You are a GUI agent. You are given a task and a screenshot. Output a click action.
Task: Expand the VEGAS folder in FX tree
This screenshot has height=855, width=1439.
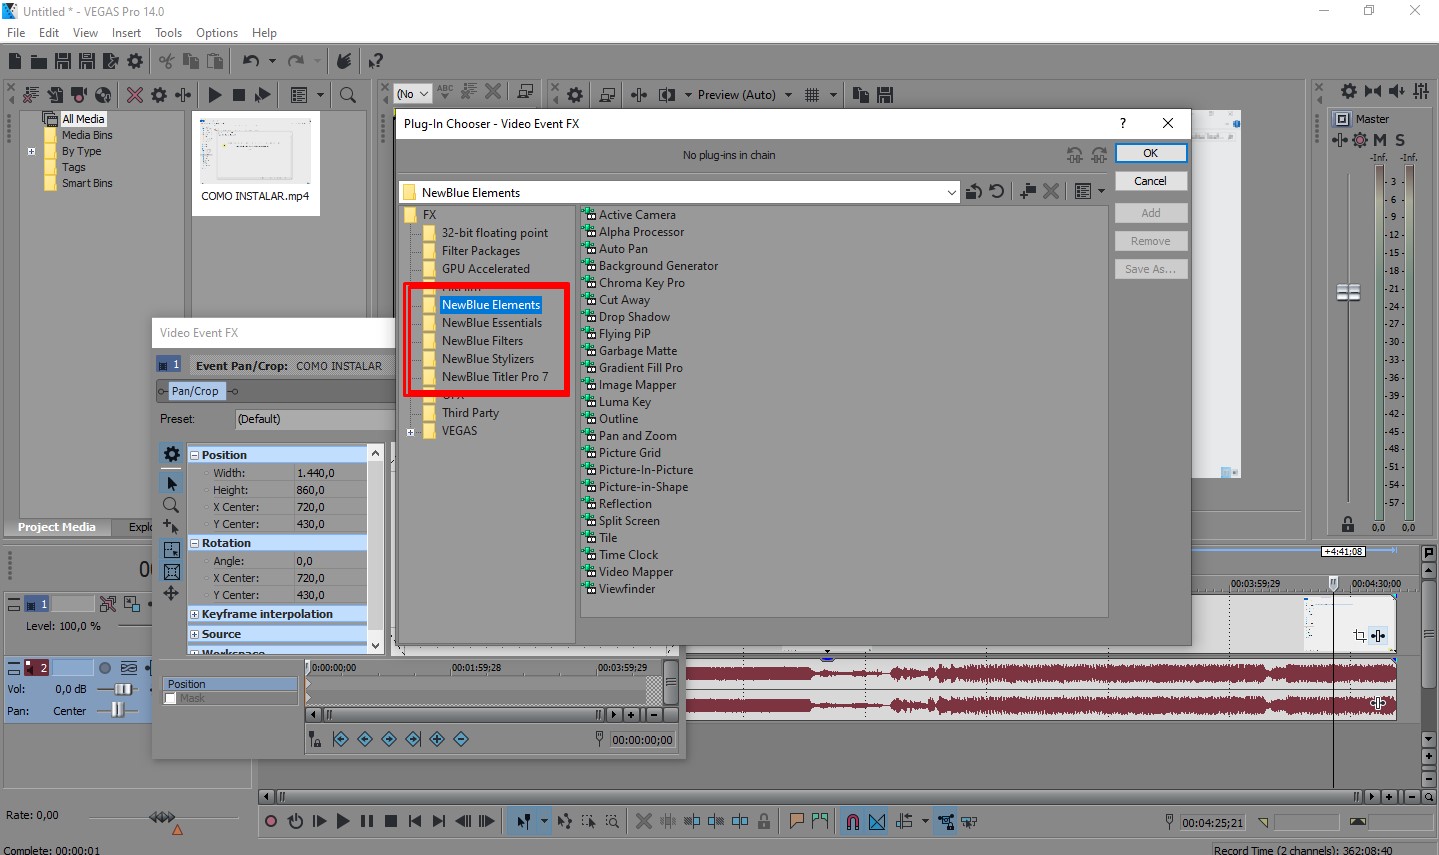click(x=411, y=432)
